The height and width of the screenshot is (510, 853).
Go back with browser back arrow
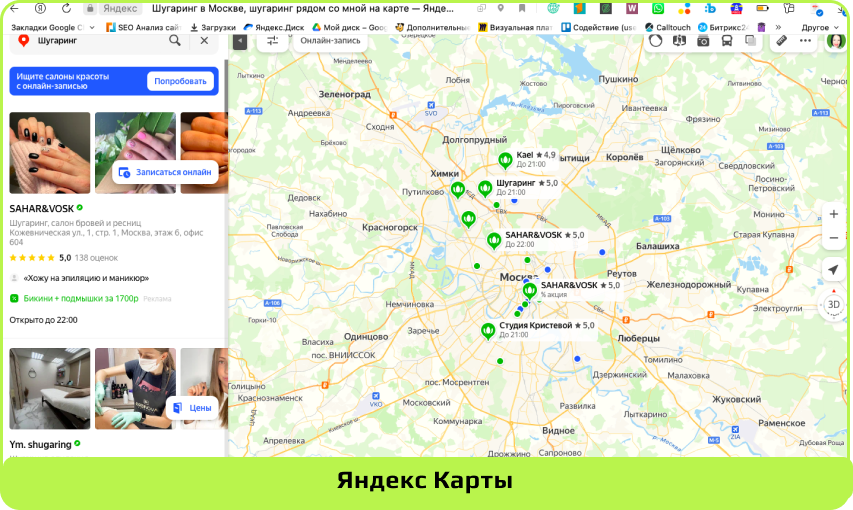click(x=15, y=8)
